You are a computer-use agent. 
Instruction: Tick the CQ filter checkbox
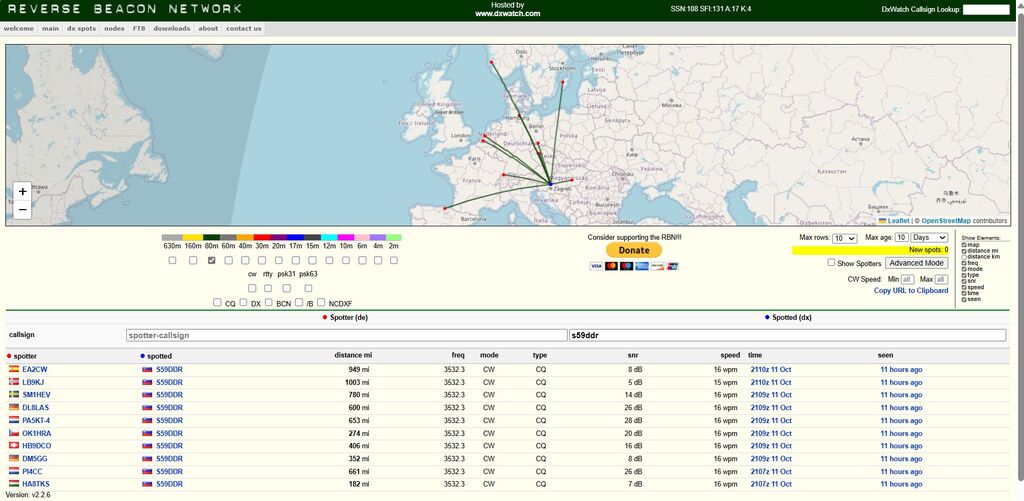[217, 303]
